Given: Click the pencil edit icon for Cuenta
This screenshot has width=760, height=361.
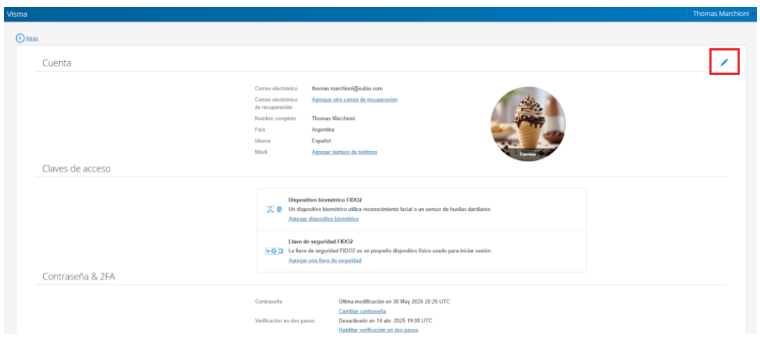Looking at the screenshot, I should tap(724, 62).
